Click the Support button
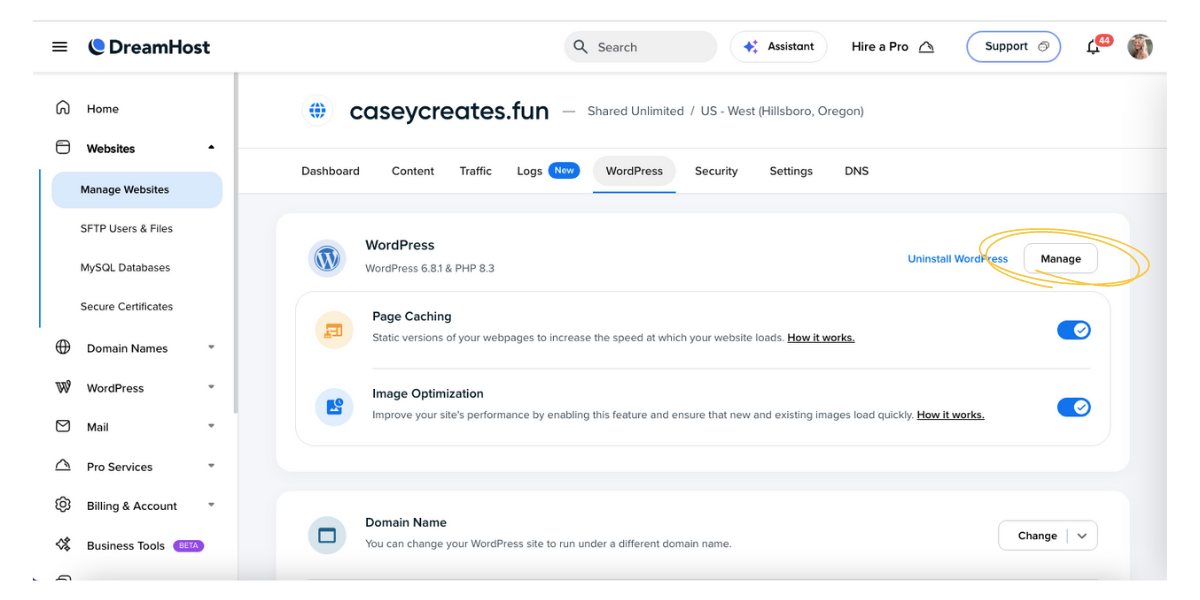Screen dimensions: 1200x600 (1013, 47)
